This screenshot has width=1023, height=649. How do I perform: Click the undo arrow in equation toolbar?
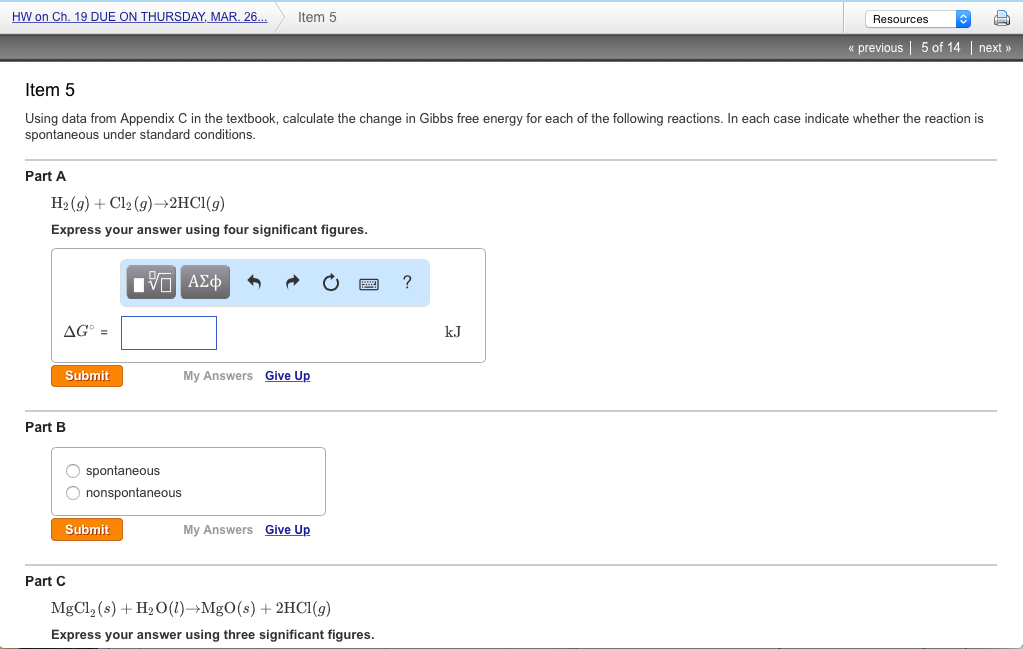[x=254, y=282]
